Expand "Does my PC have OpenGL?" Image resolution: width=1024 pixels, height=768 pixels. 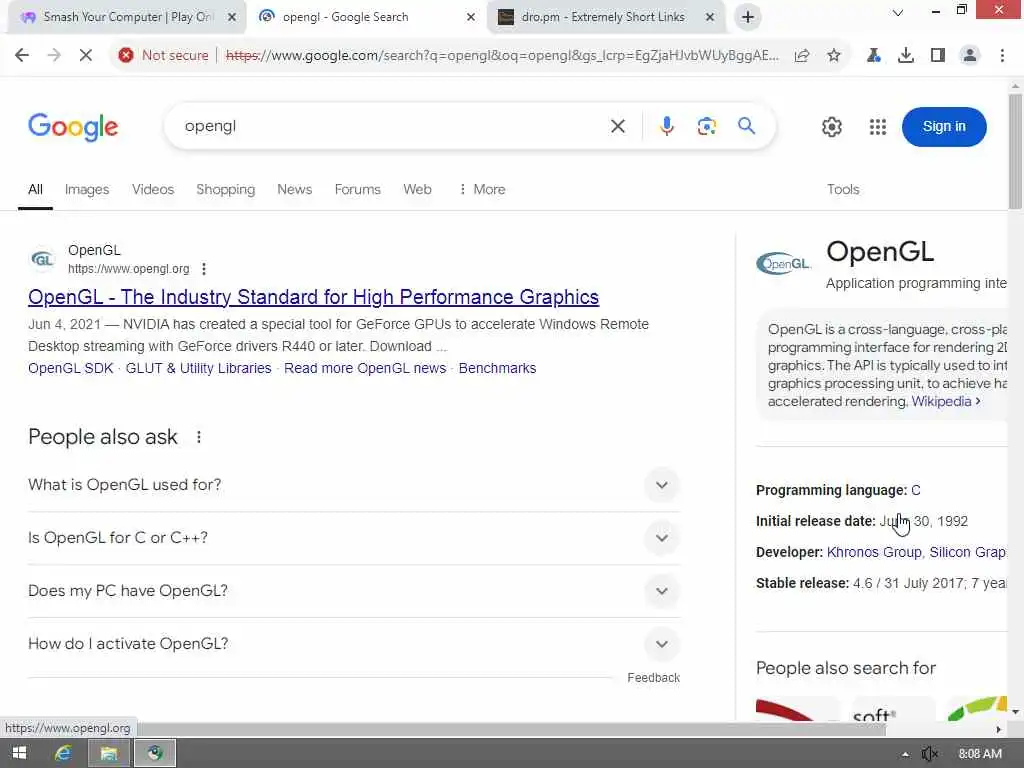tap(354, 591)
